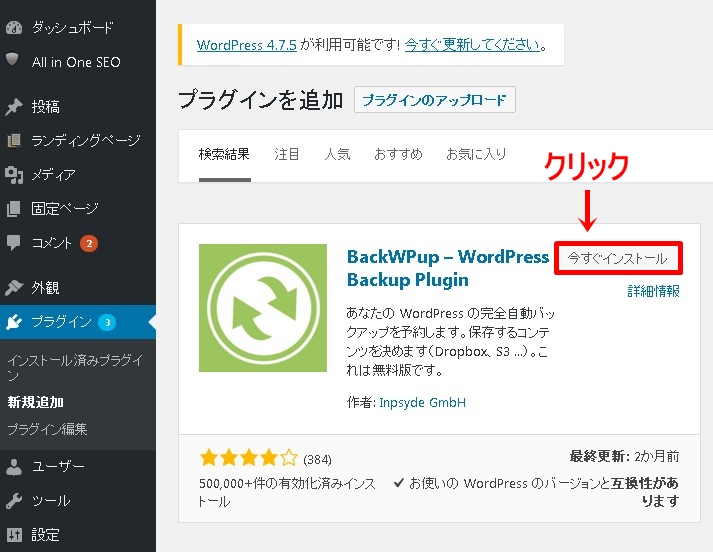Click the 外観 paintbrush icon

click(14, 287)
